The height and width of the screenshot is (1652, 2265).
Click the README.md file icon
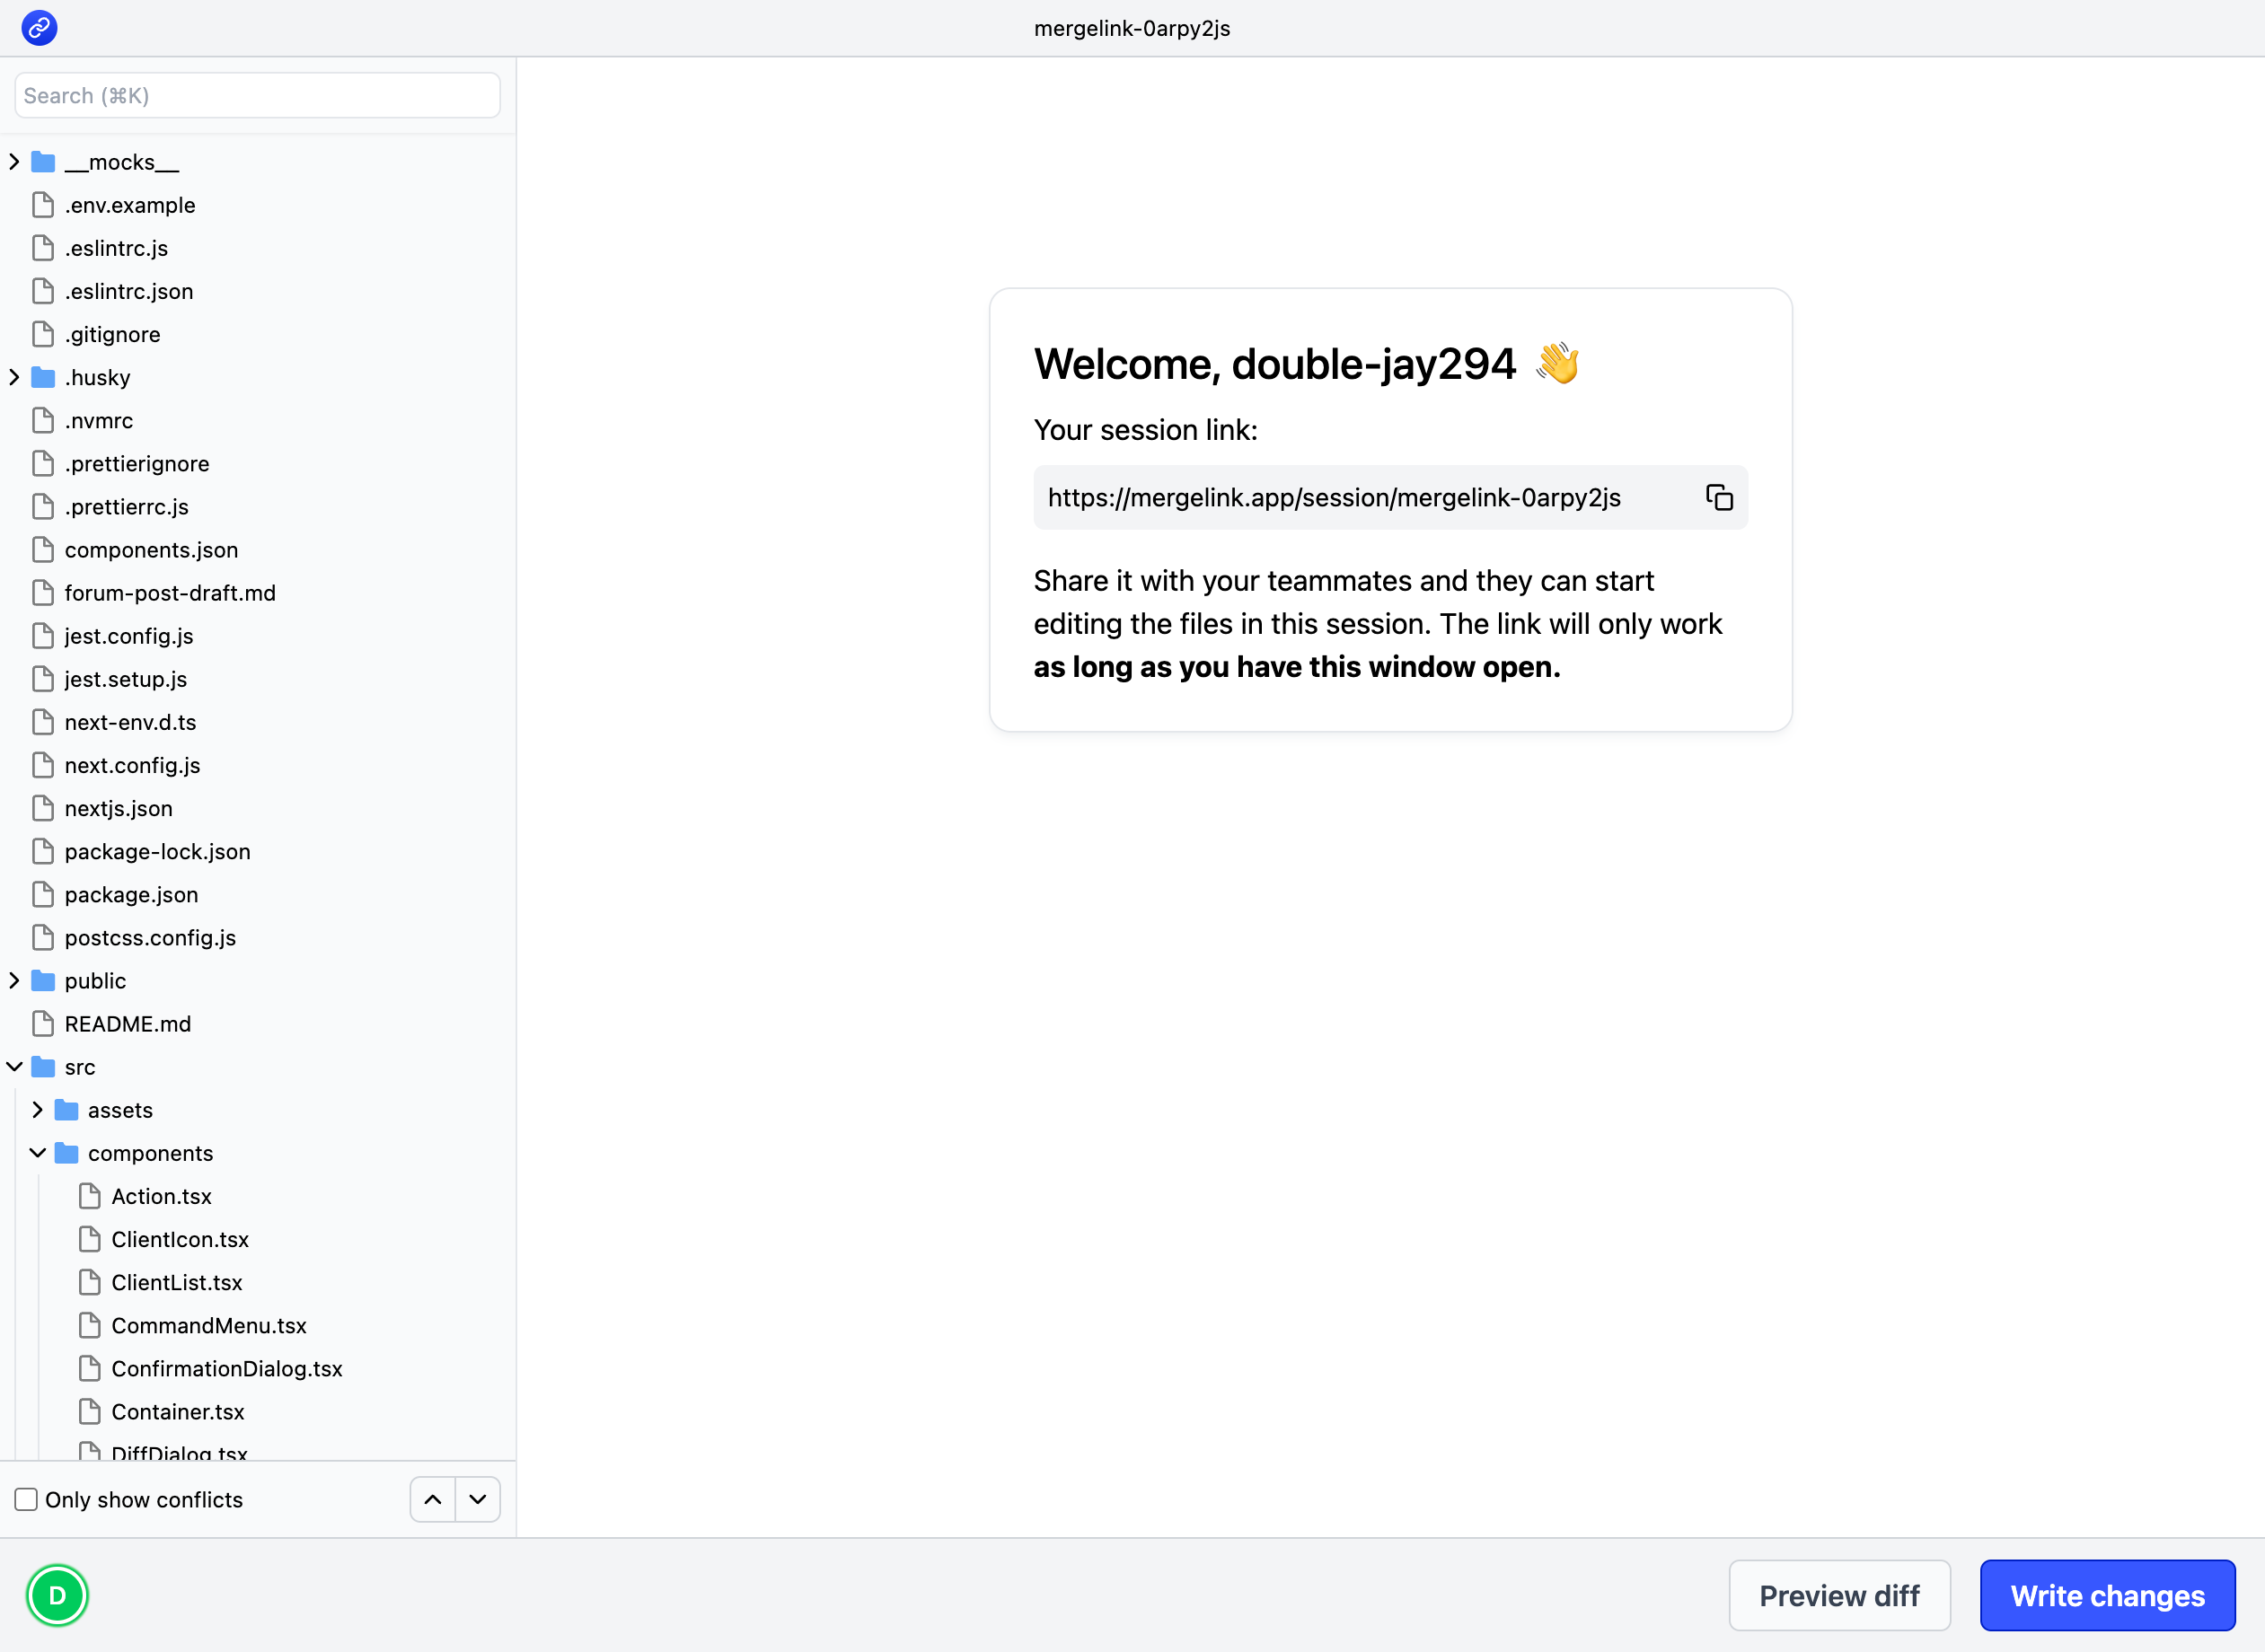pos(43,1024)
